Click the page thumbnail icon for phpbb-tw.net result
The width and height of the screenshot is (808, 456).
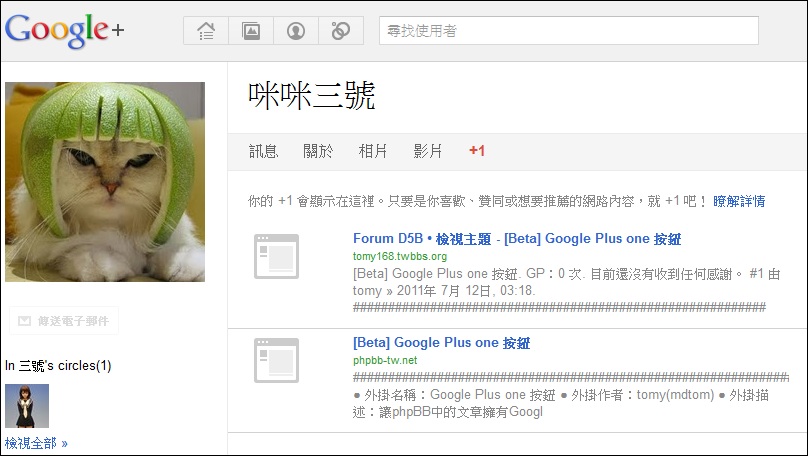click(x=276, y=360)
